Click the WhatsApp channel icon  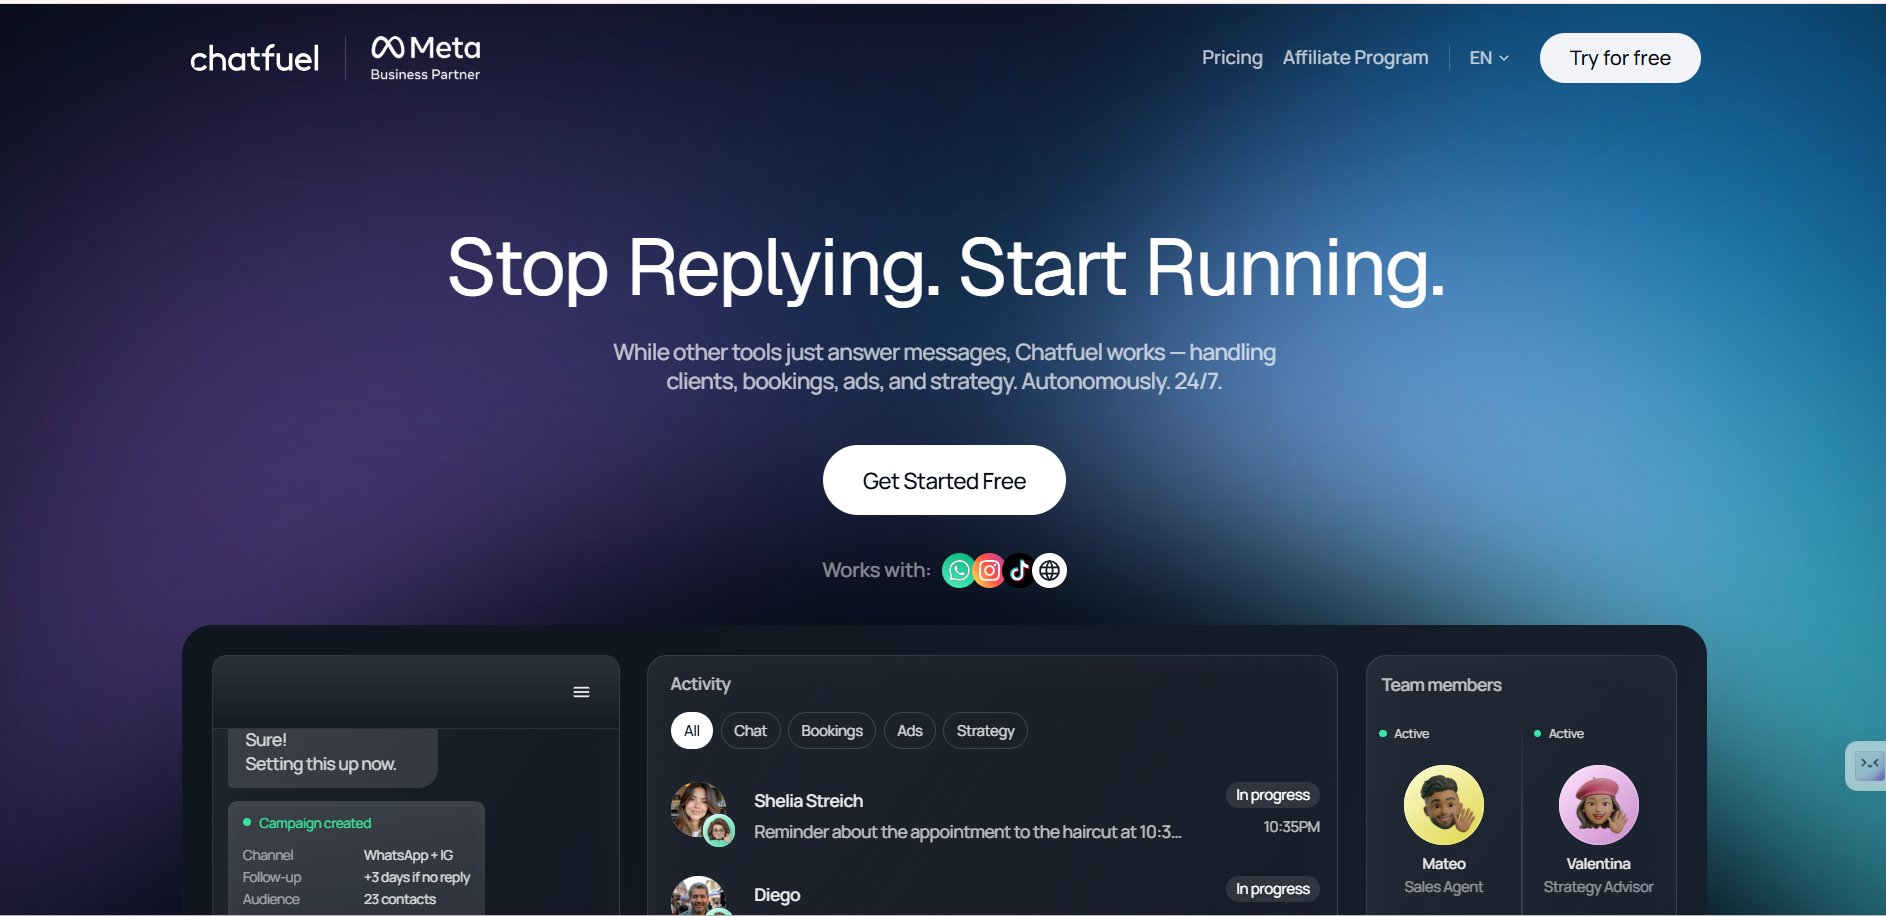tap(958, 570)
